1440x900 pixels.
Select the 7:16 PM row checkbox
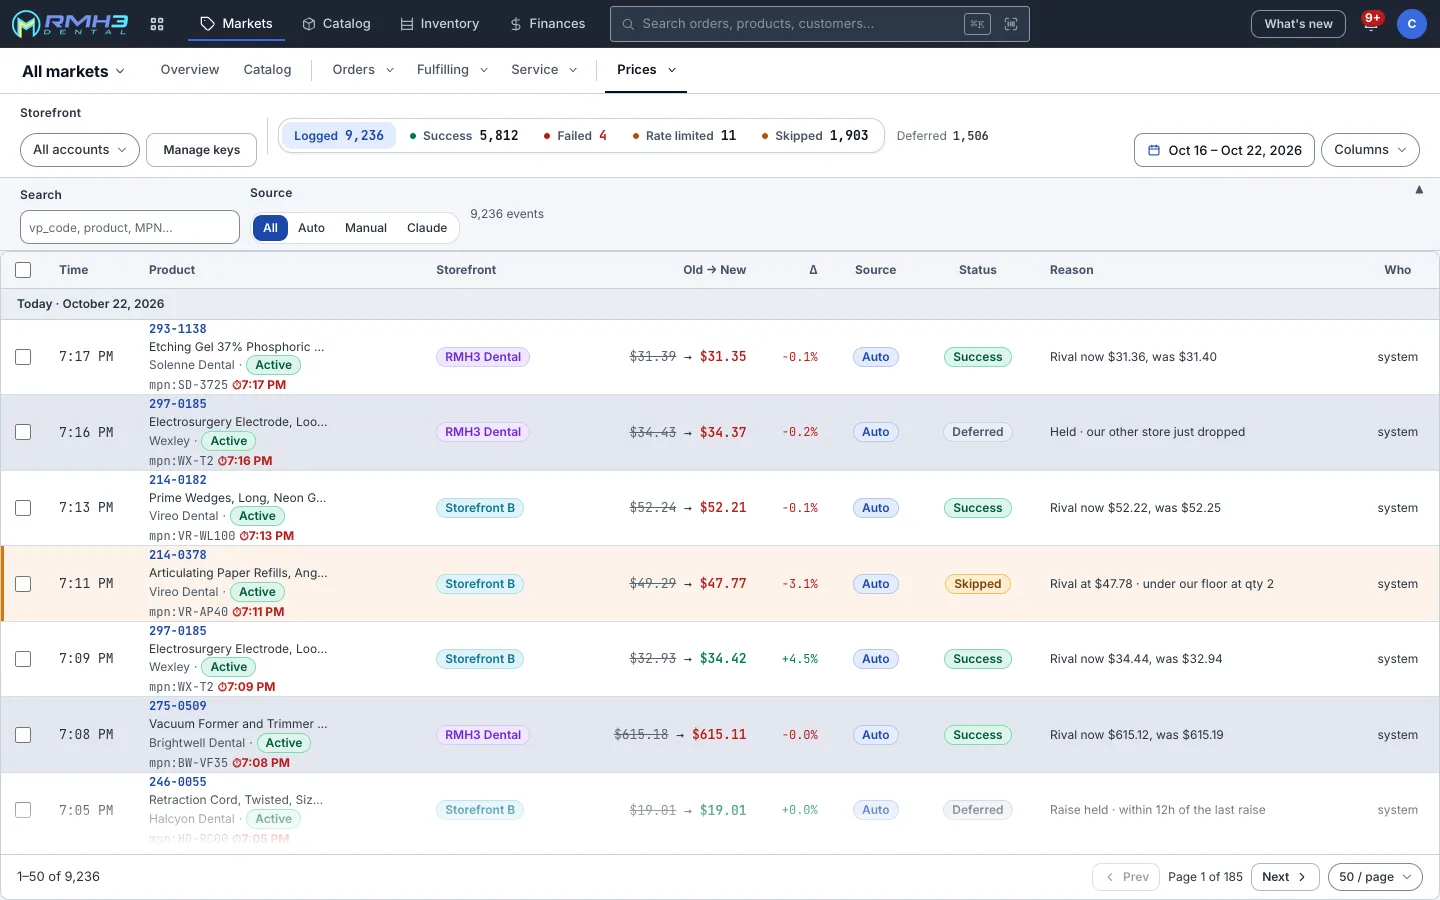(x=23, y=432)
